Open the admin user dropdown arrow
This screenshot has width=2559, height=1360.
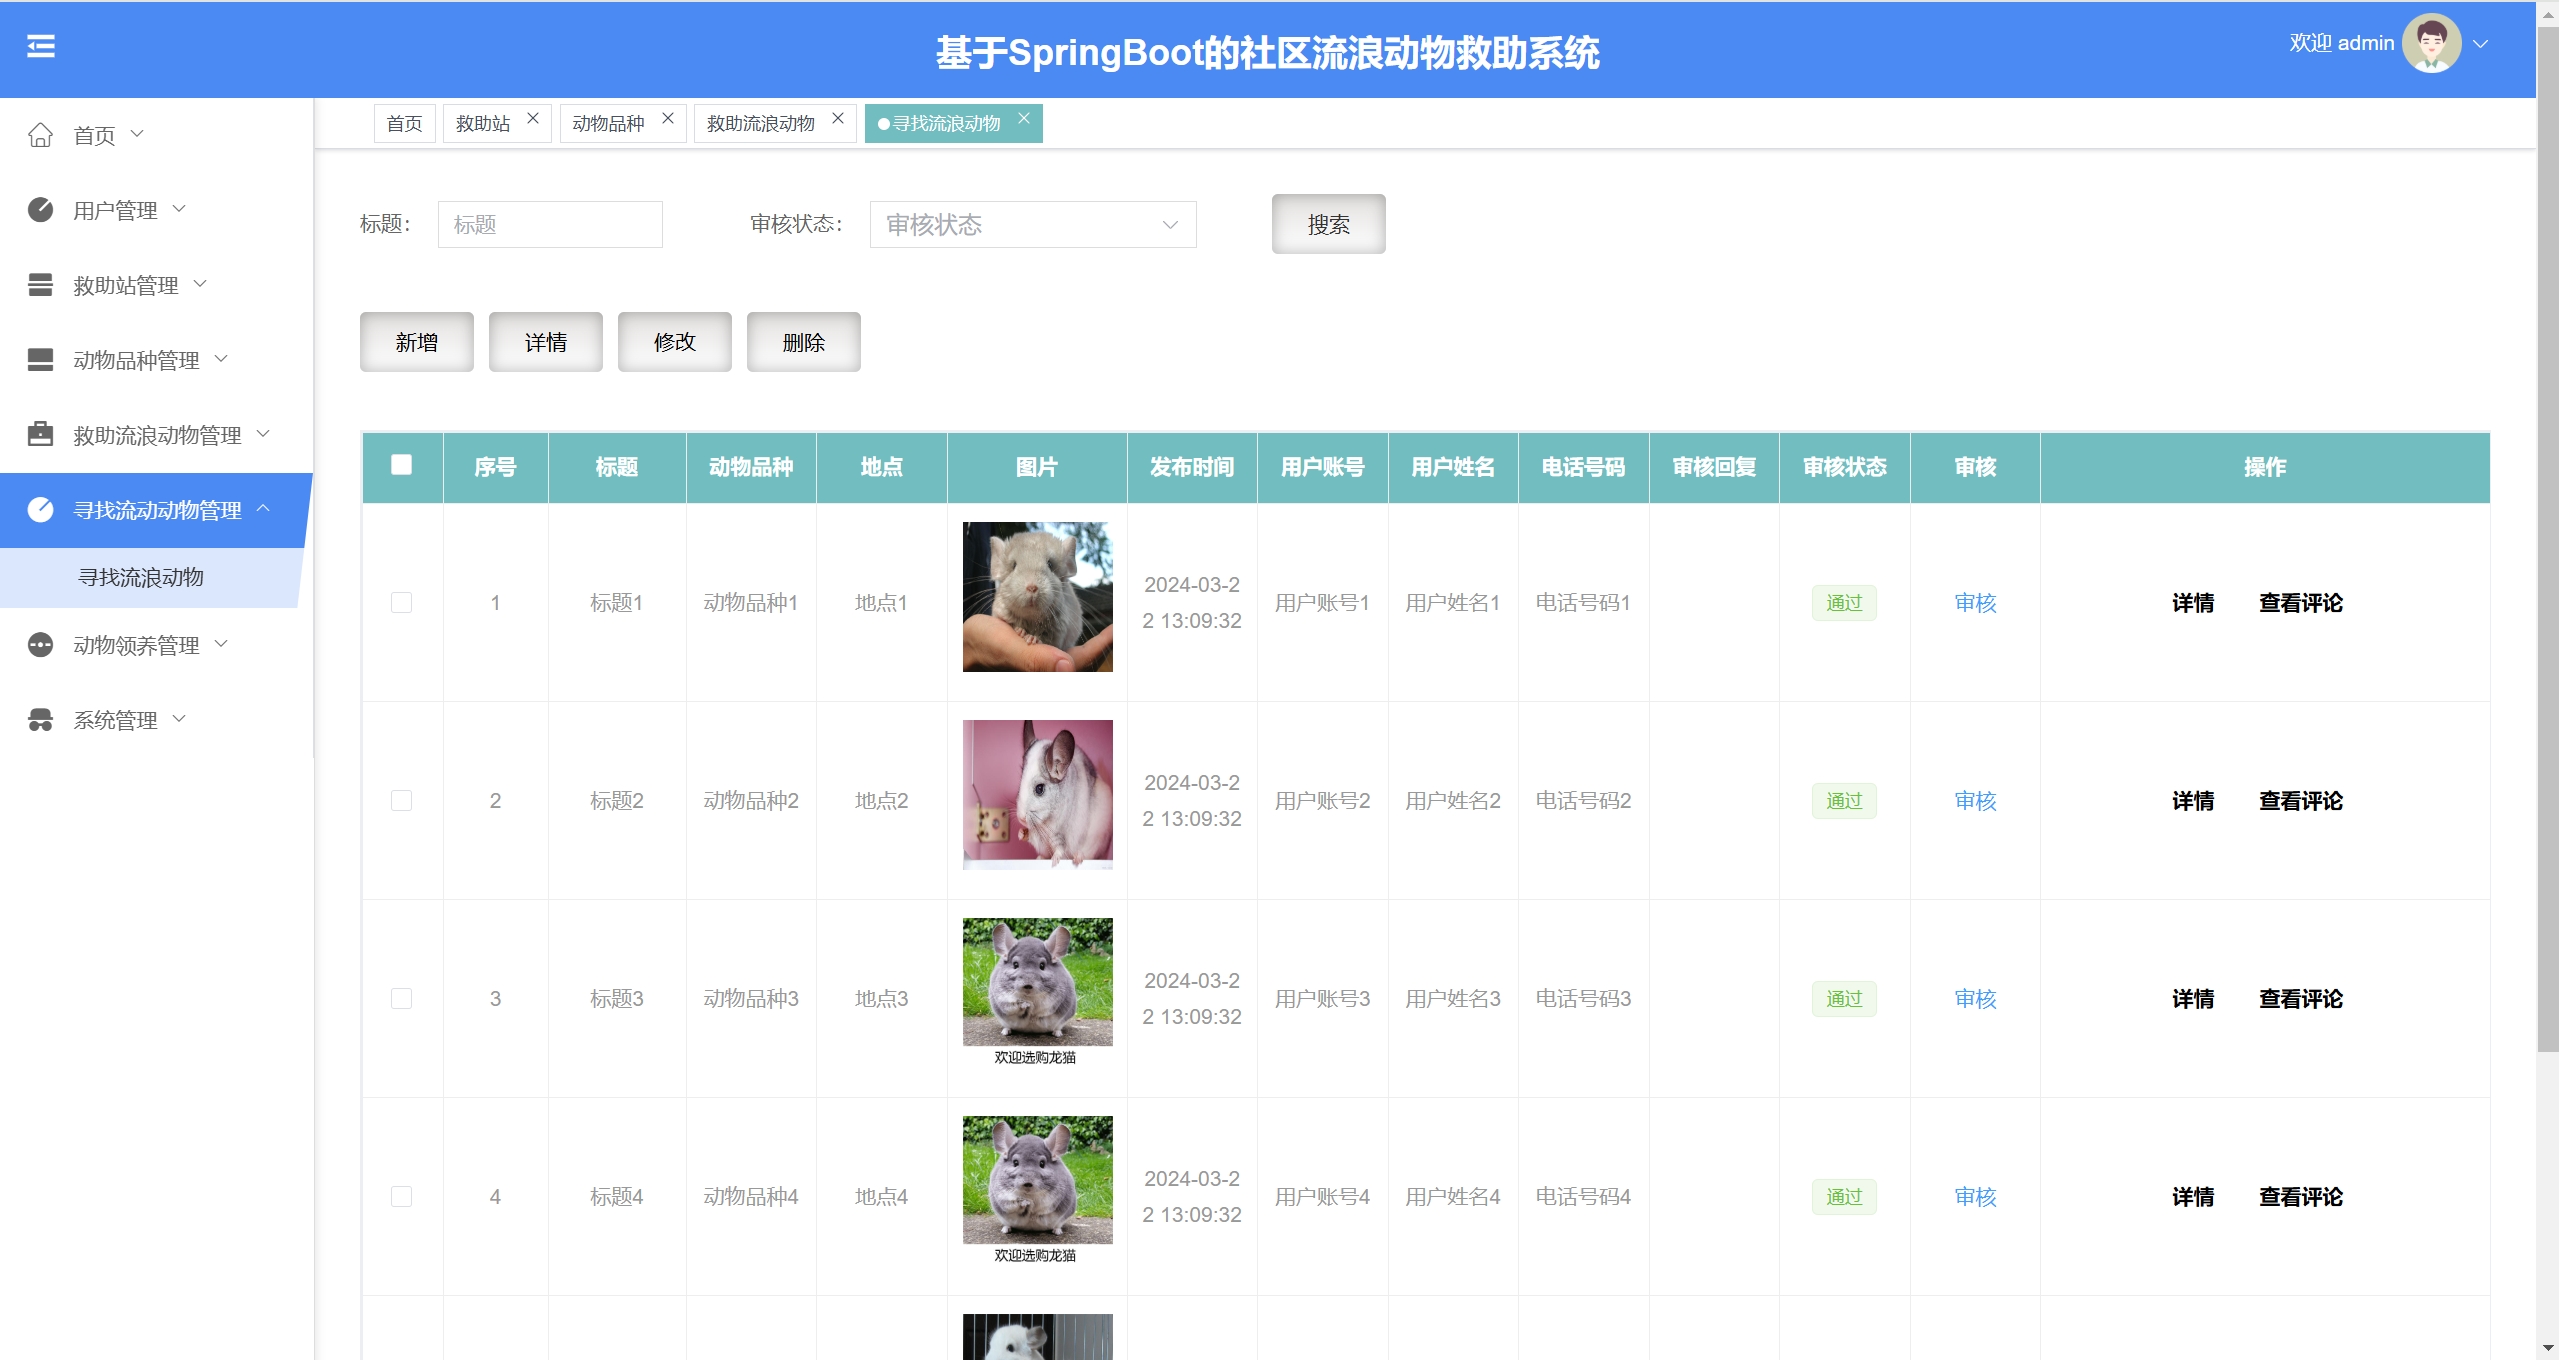click(x=2480, y=44)
